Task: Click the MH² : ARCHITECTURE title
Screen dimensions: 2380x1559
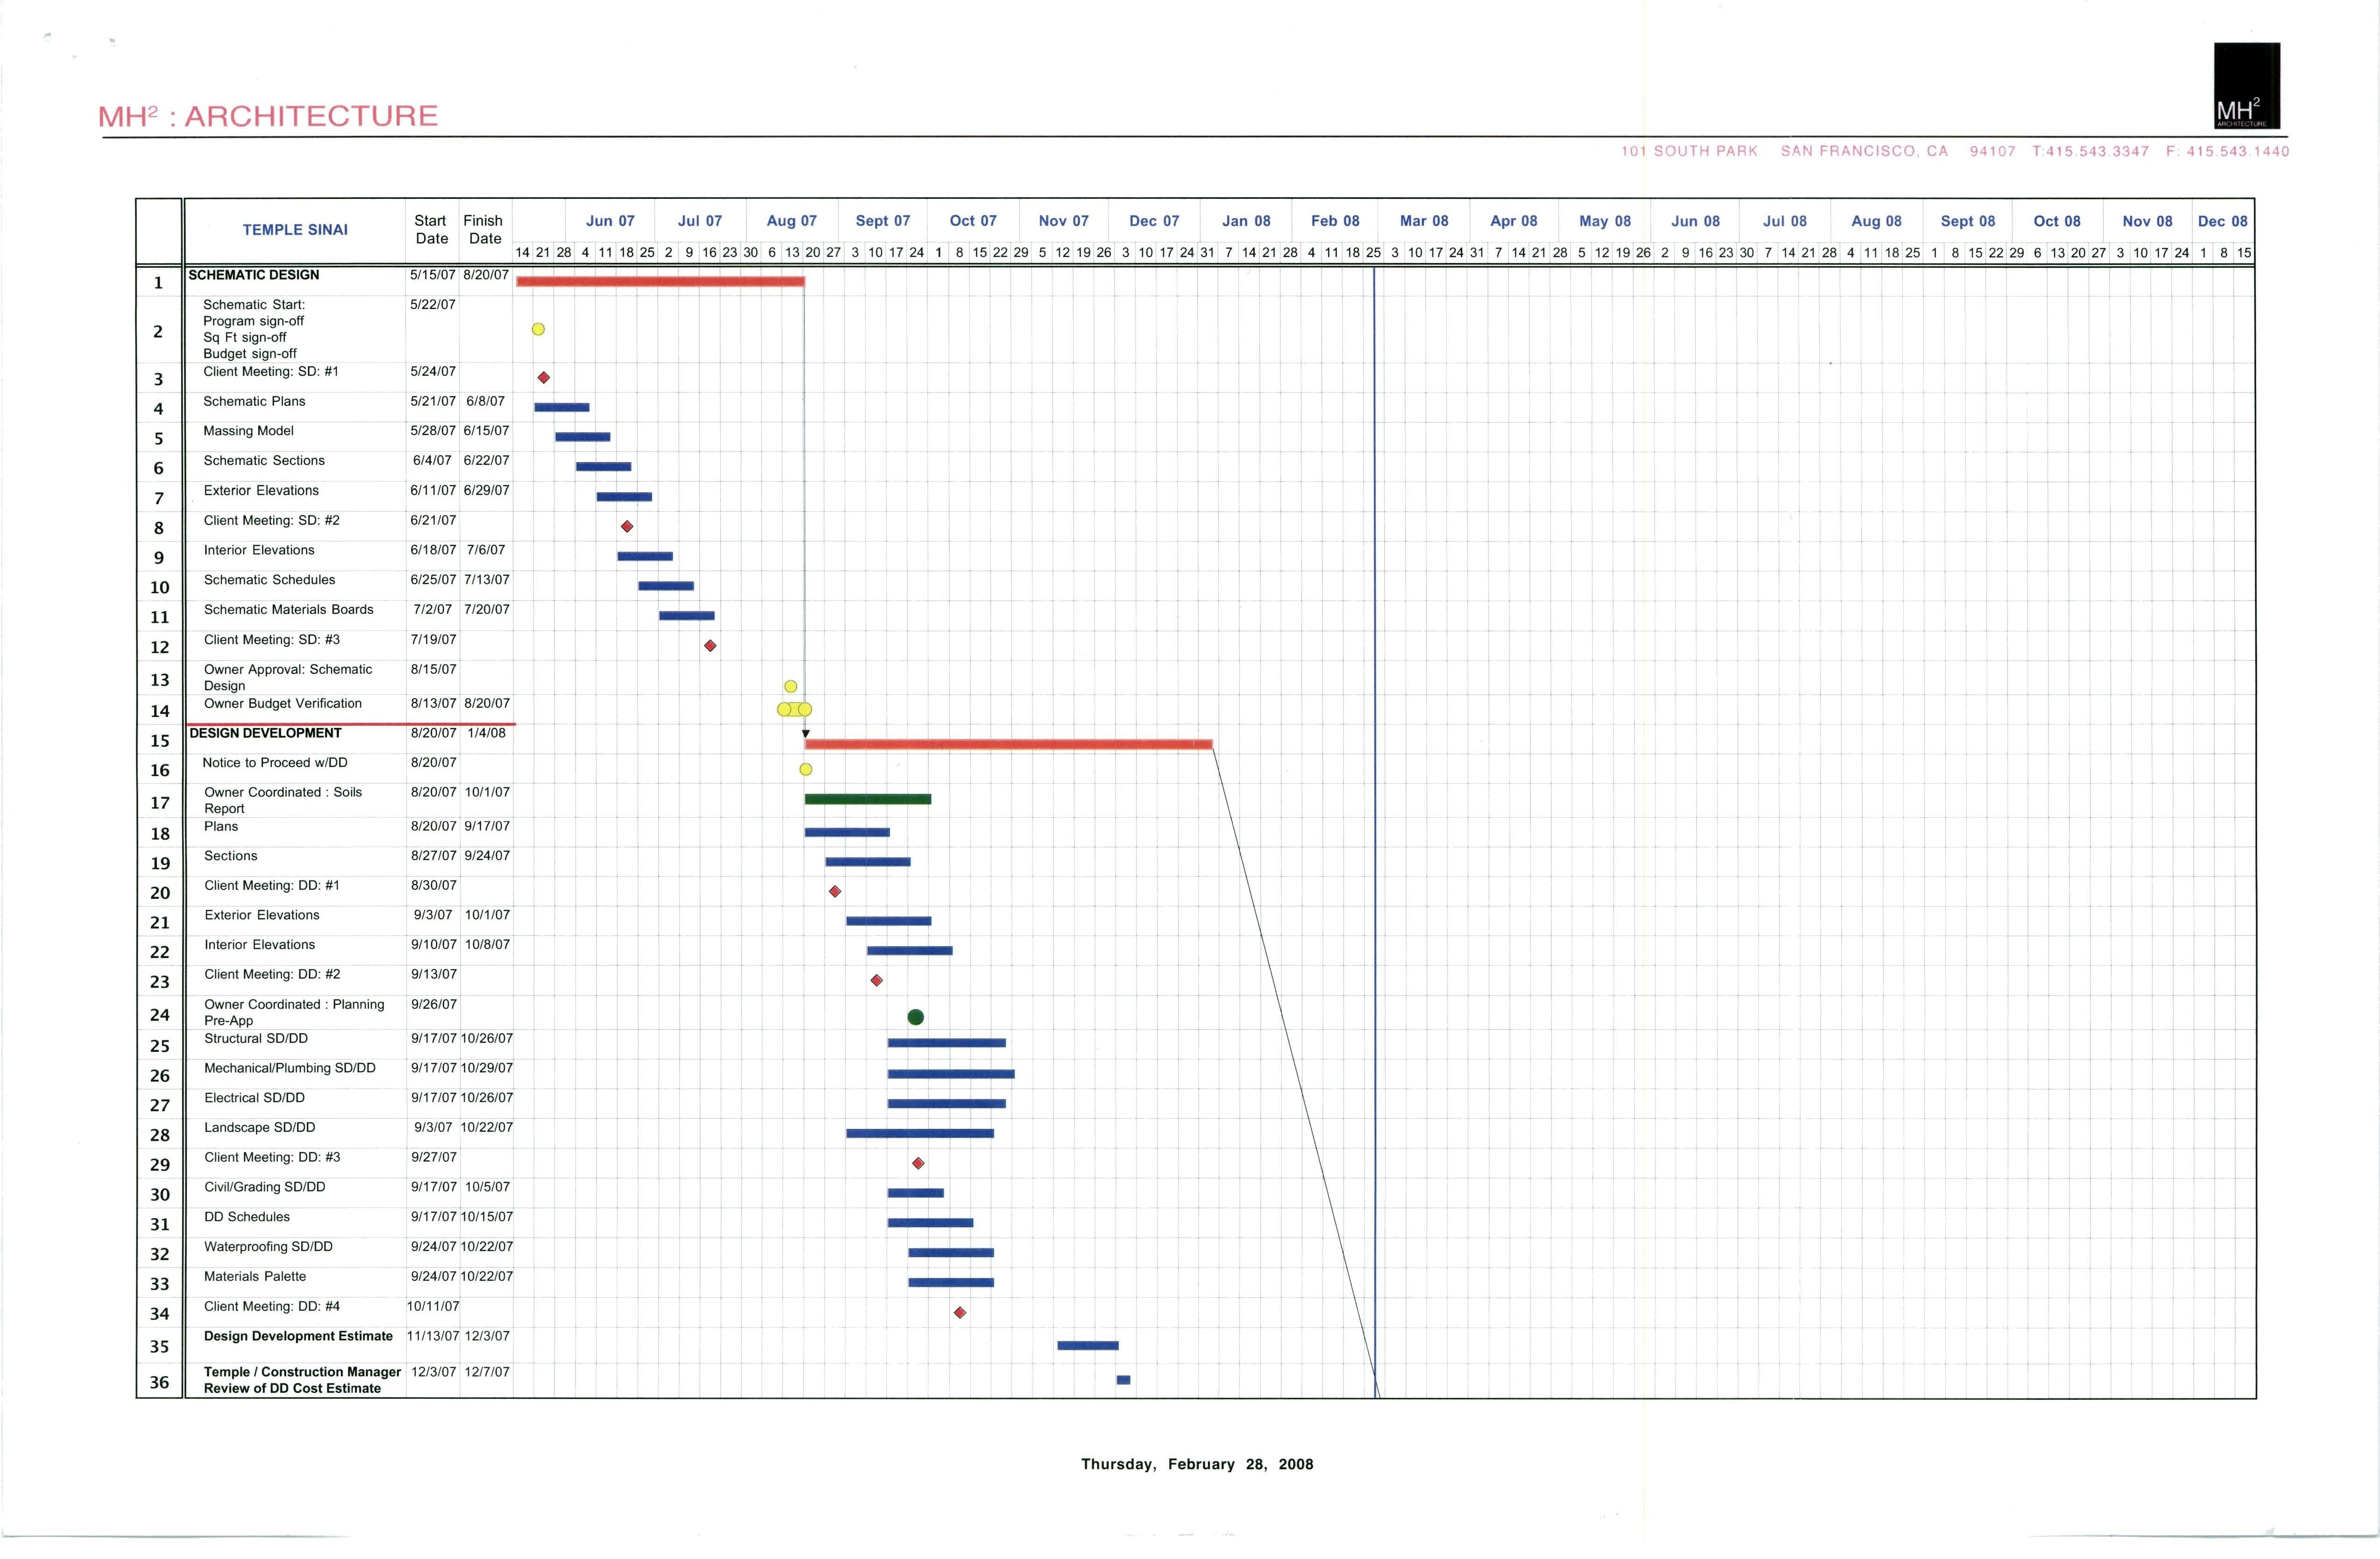Action: 268,116
